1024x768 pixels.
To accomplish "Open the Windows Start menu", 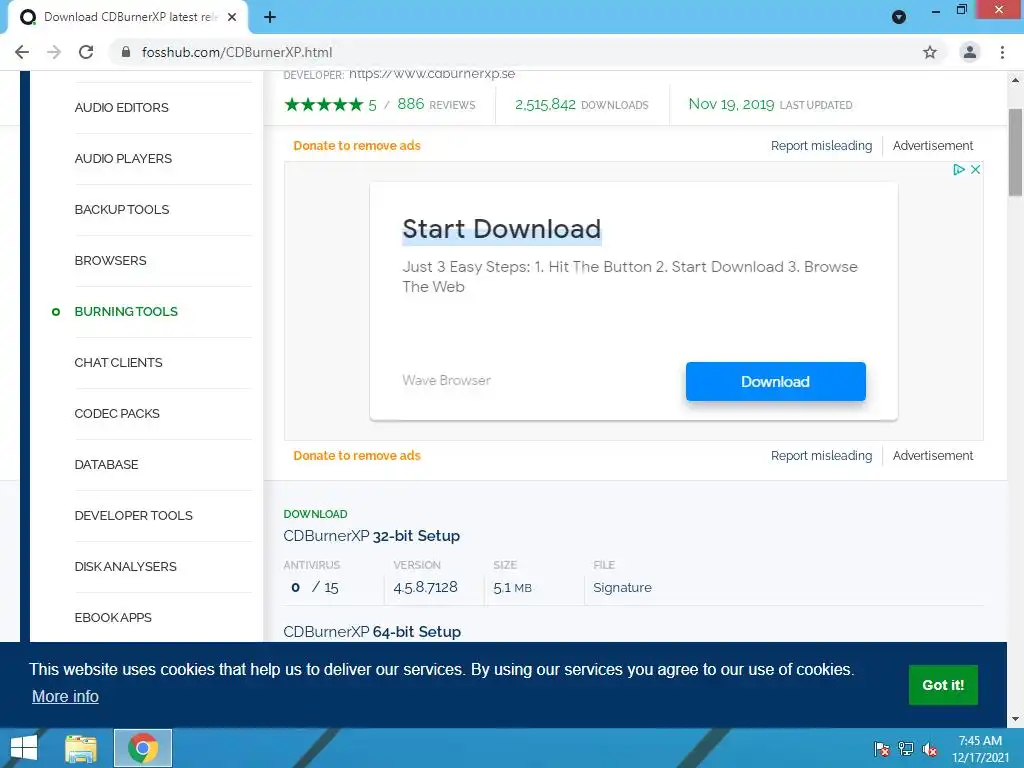I will point(24,748).
